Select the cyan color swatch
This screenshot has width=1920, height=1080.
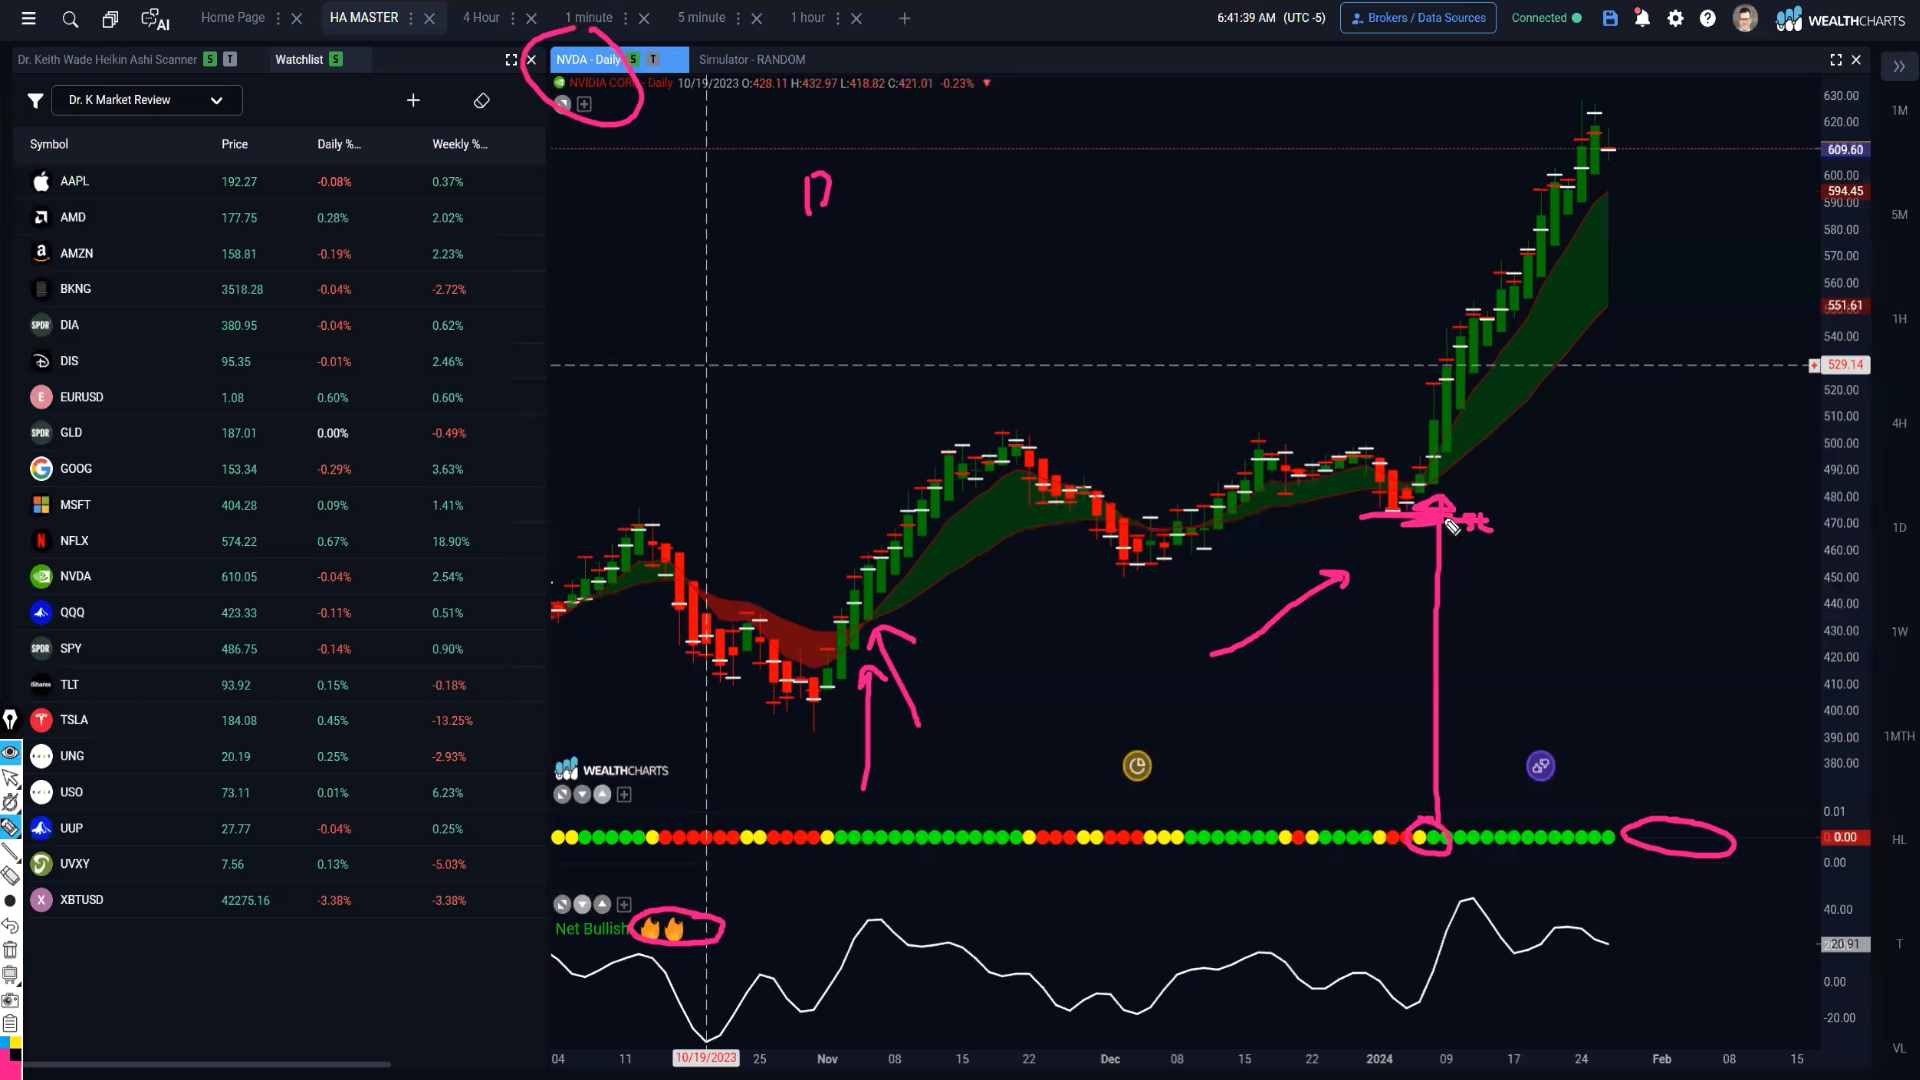click(x=5, y=1043)
